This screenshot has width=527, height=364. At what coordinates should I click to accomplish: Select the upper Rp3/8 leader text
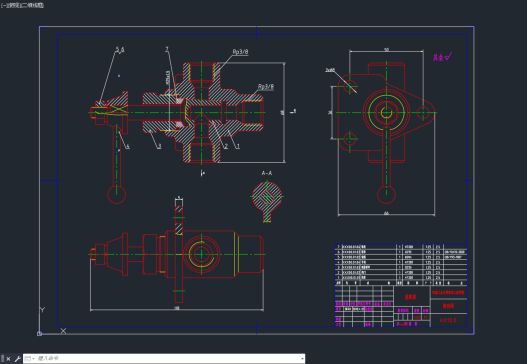(240, 52)
